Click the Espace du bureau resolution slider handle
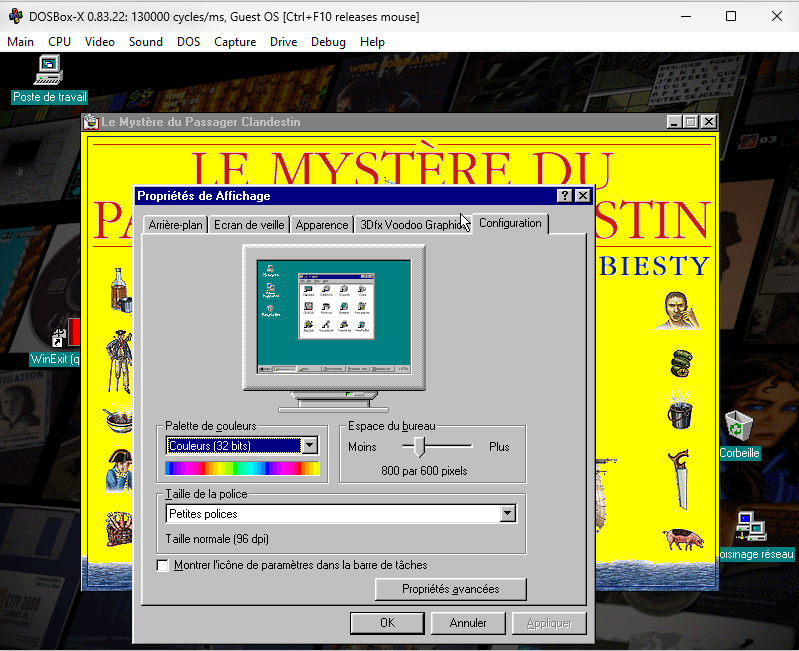This screenshot has width=799, height=651. tap(419, 446)
